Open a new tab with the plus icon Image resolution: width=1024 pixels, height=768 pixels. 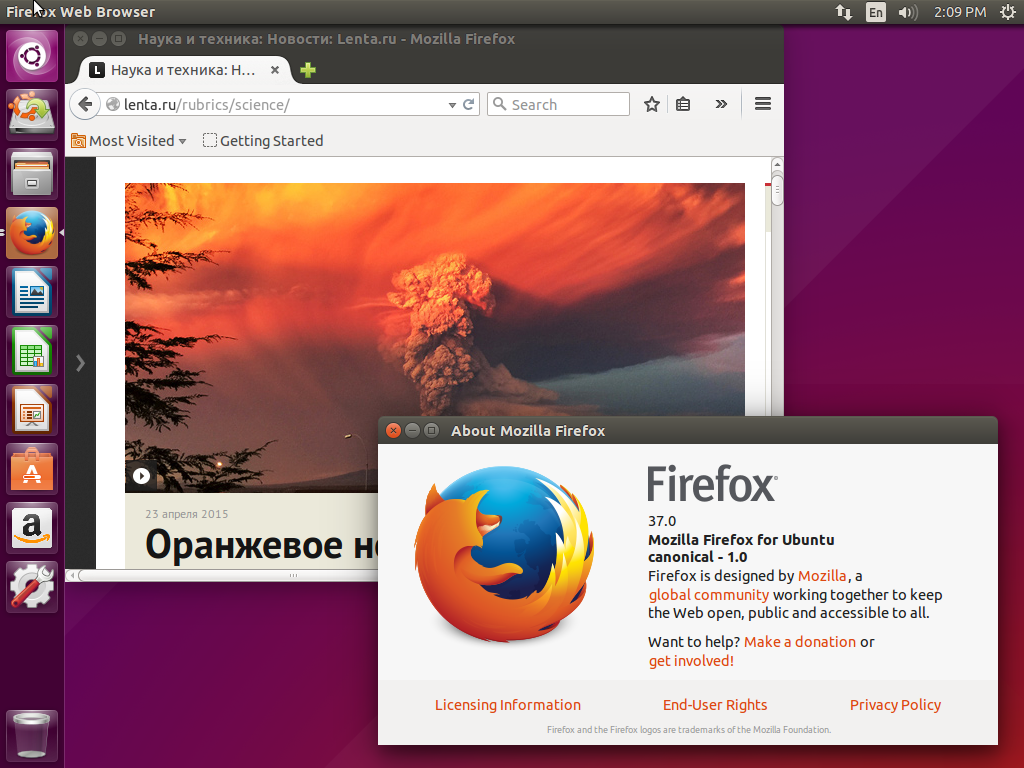click(x=308, y=70)
